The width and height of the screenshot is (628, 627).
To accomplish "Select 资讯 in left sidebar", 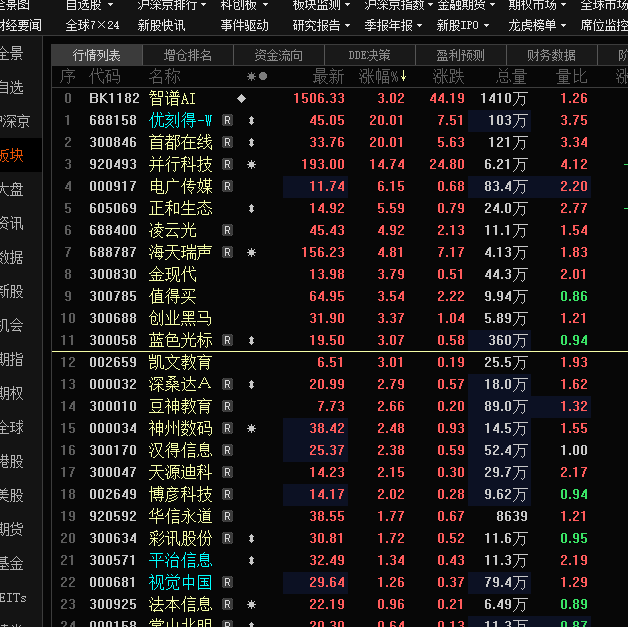I will coord(12,223).
